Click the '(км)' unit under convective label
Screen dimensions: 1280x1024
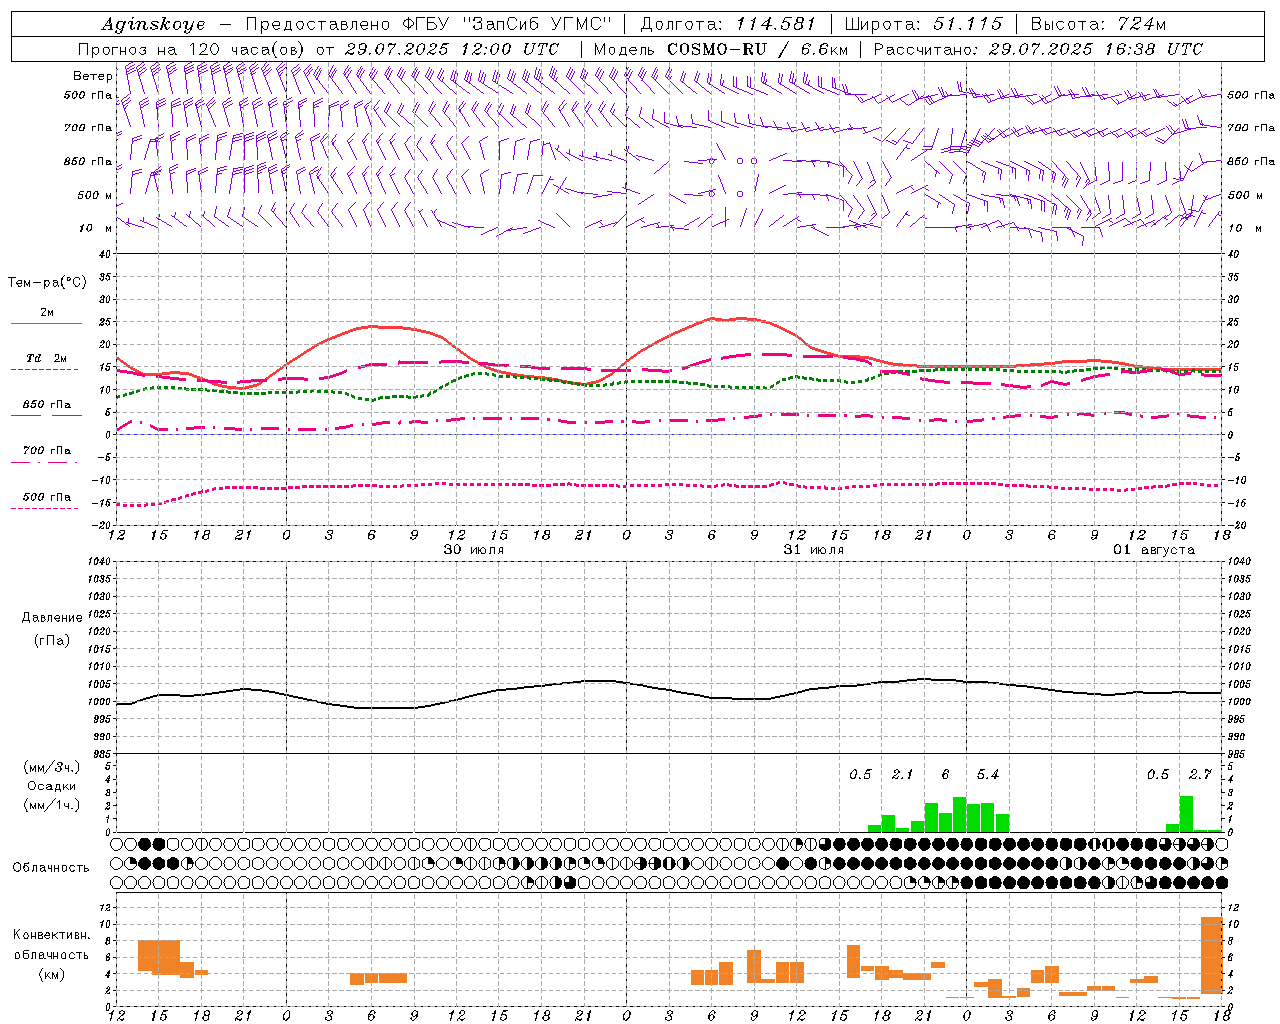(x=51, y=974)
